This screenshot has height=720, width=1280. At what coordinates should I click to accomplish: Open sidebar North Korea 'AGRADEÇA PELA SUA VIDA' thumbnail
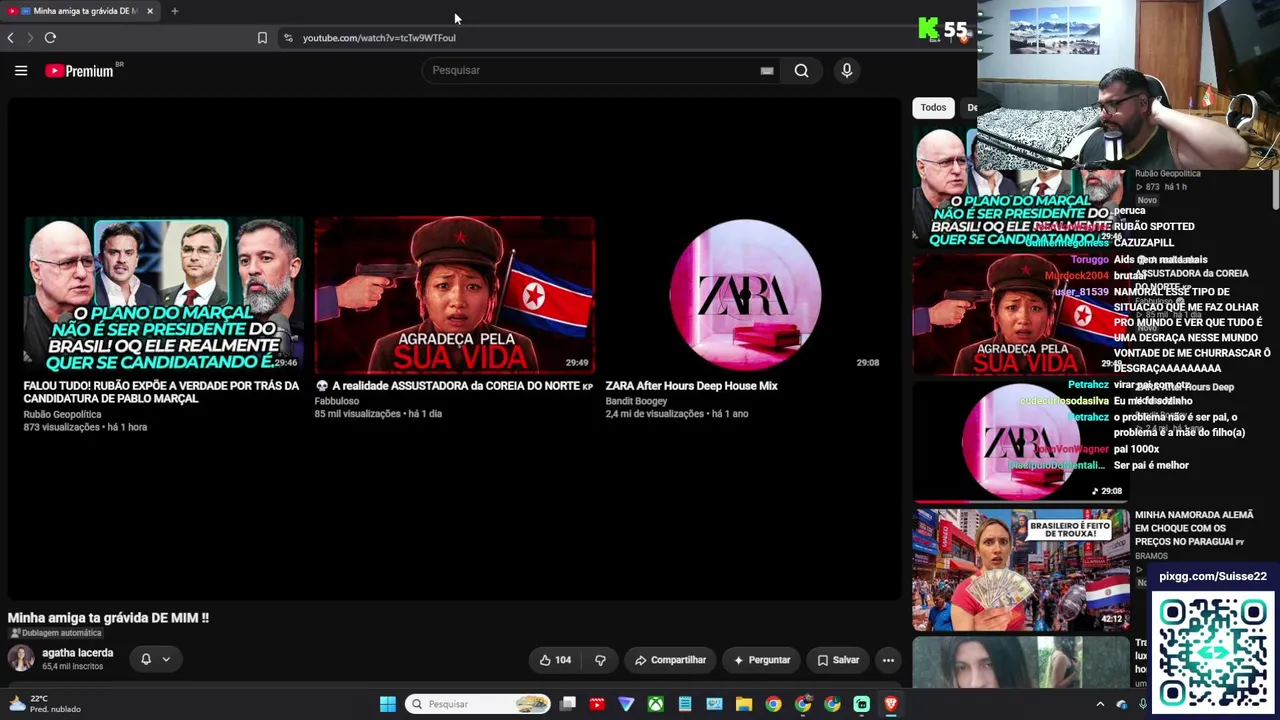[1021, 314]
